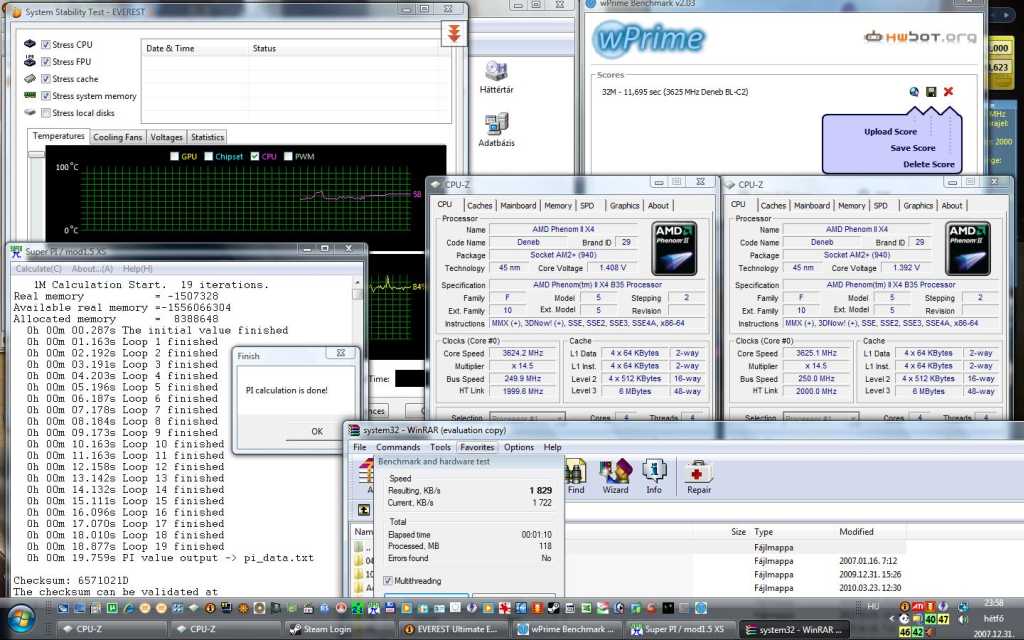This screenshot has height=640, width=1024.
Task: Click the Find toolbar icon in WinRAR
Action: [x=576, y=477]
